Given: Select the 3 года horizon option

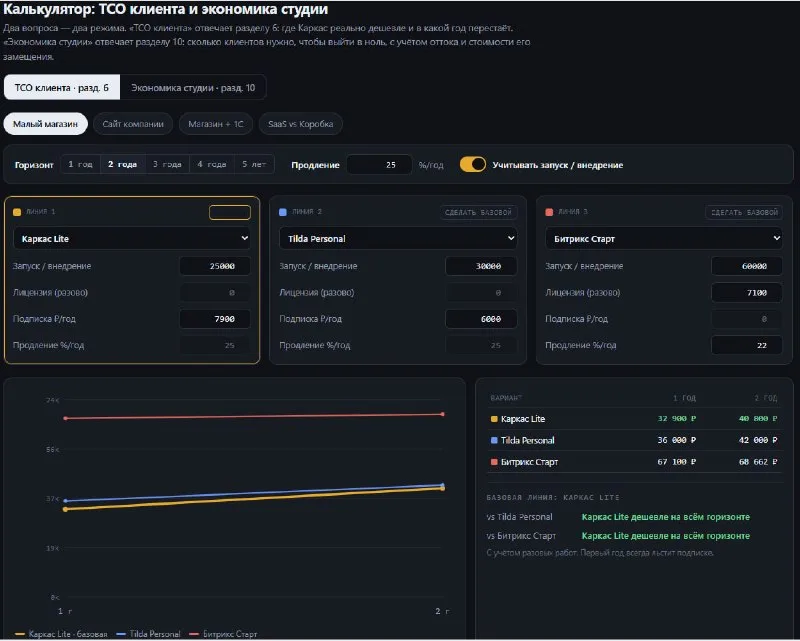Looking at the screenshot, I should pyautogui.click(x=167, y=164).
